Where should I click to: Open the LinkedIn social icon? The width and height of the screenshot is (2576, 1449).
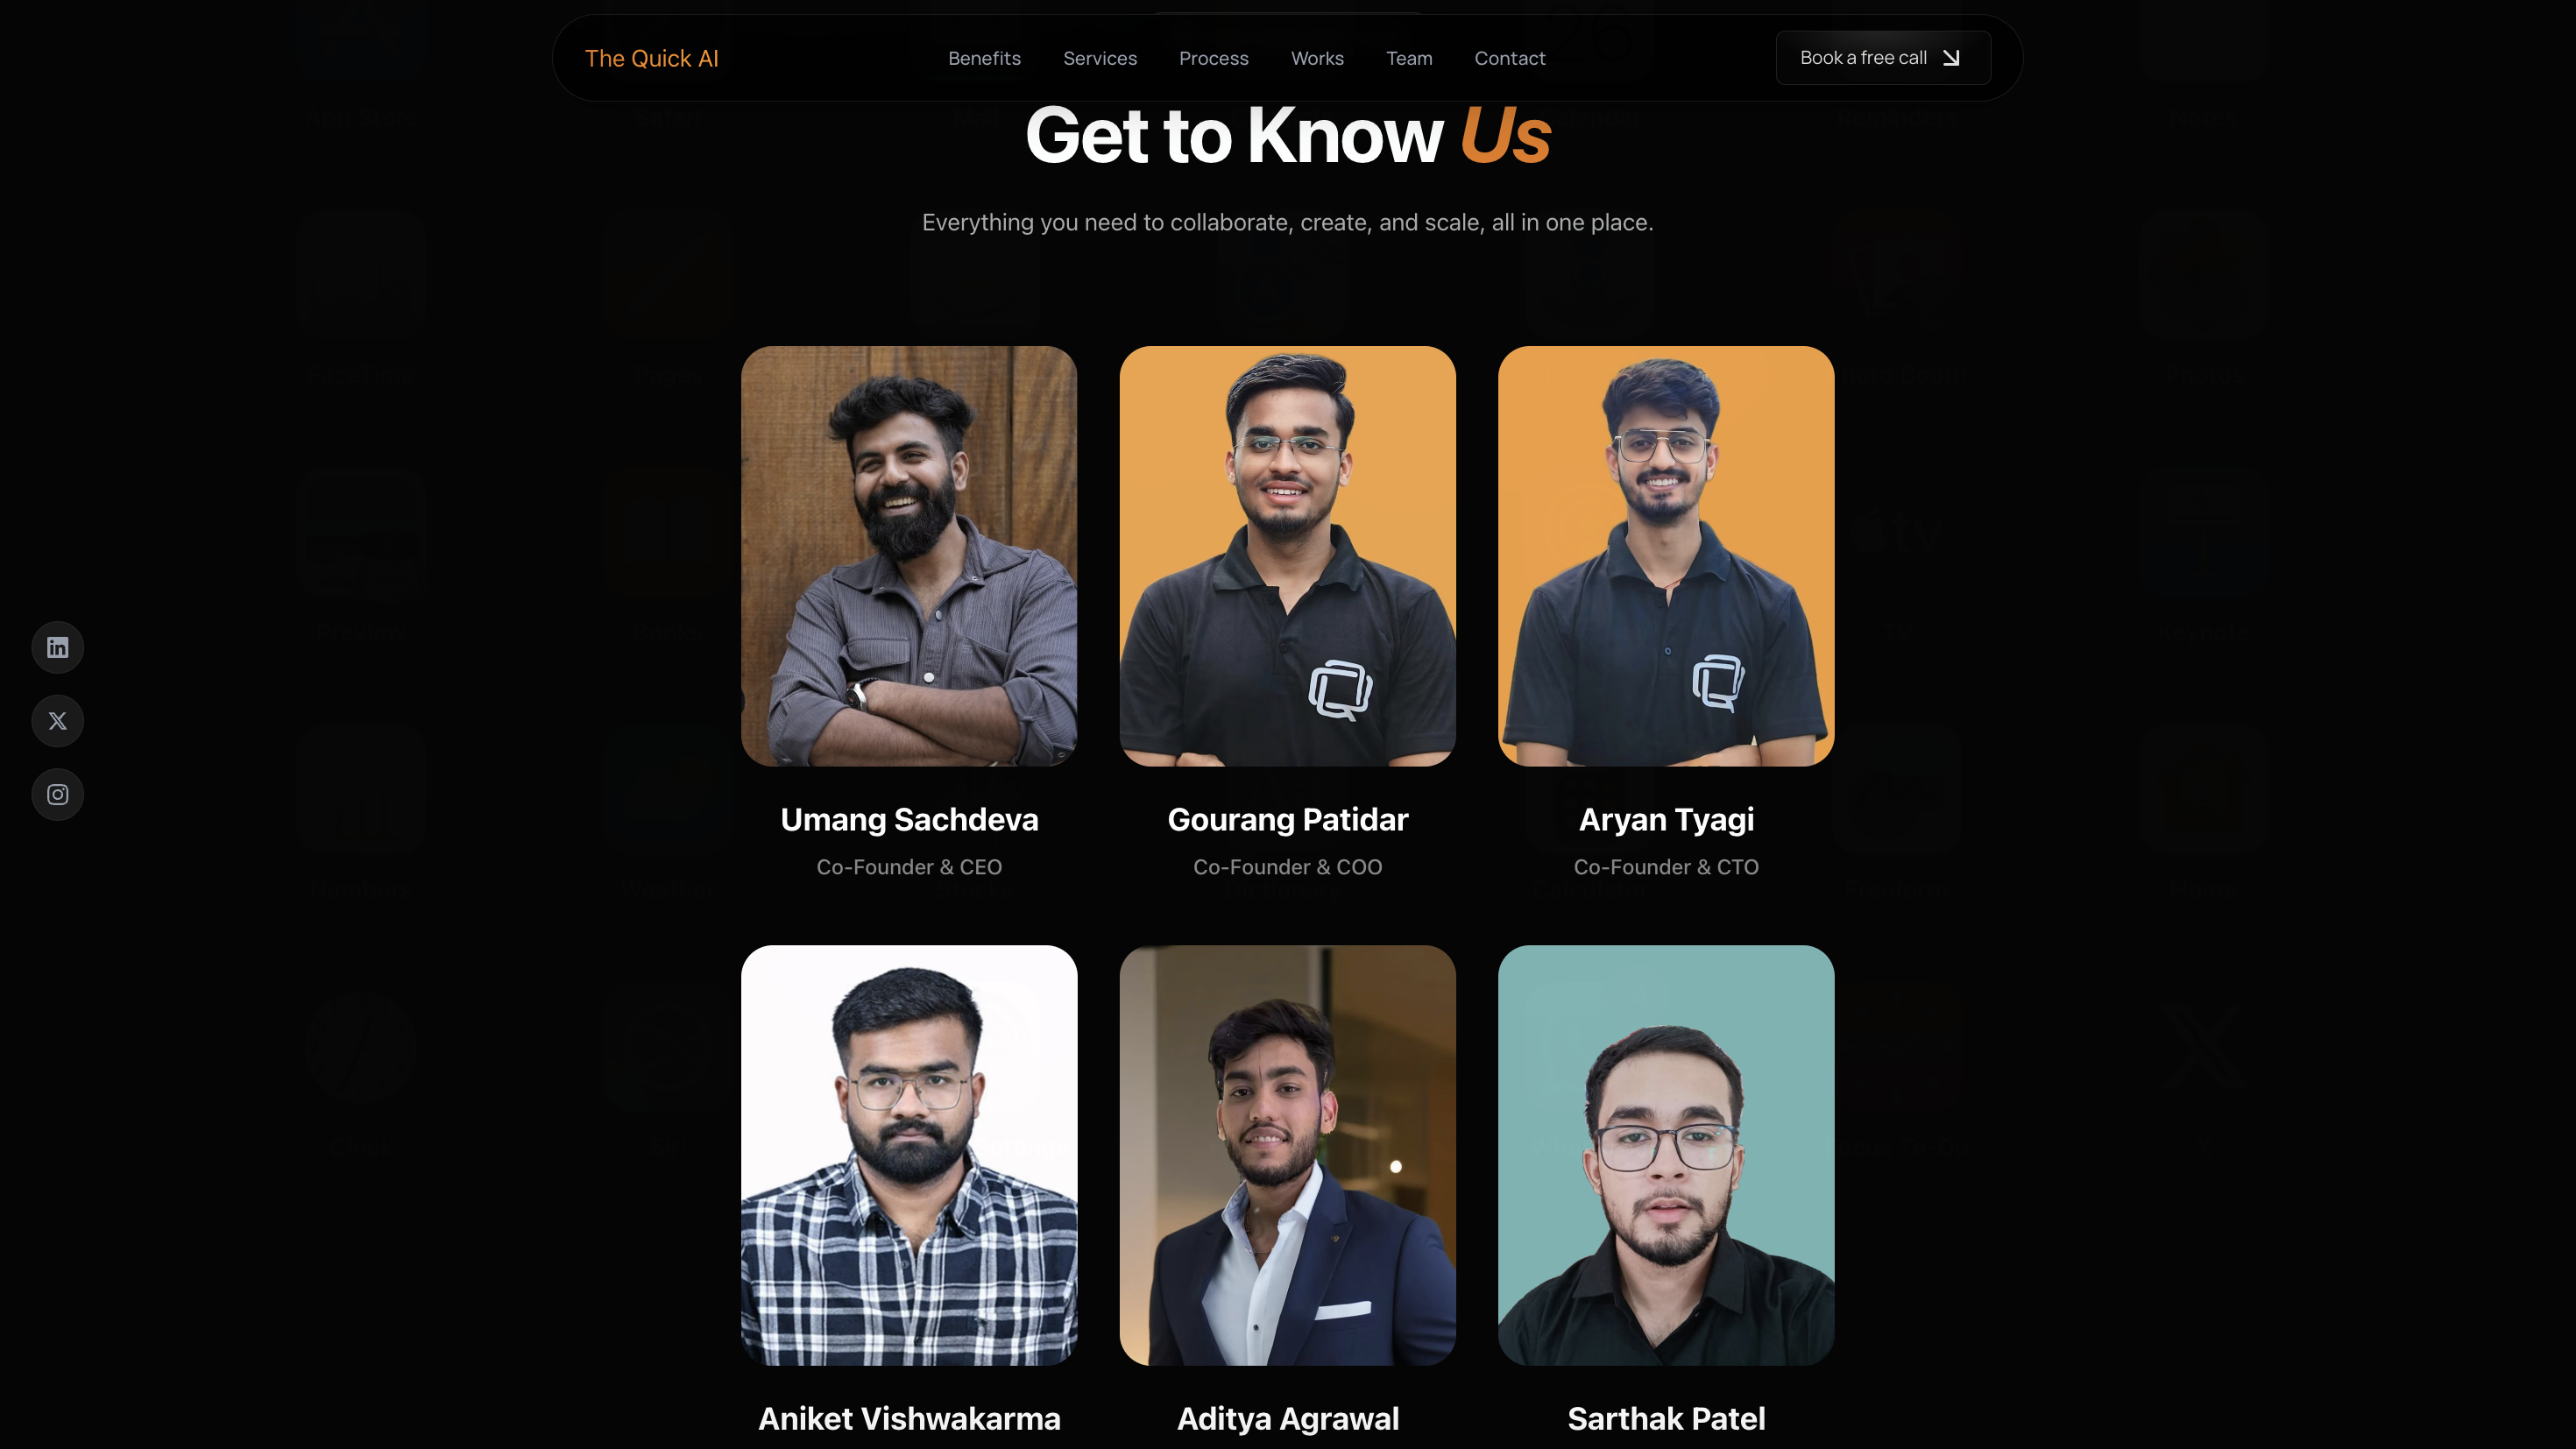[57, 647]
